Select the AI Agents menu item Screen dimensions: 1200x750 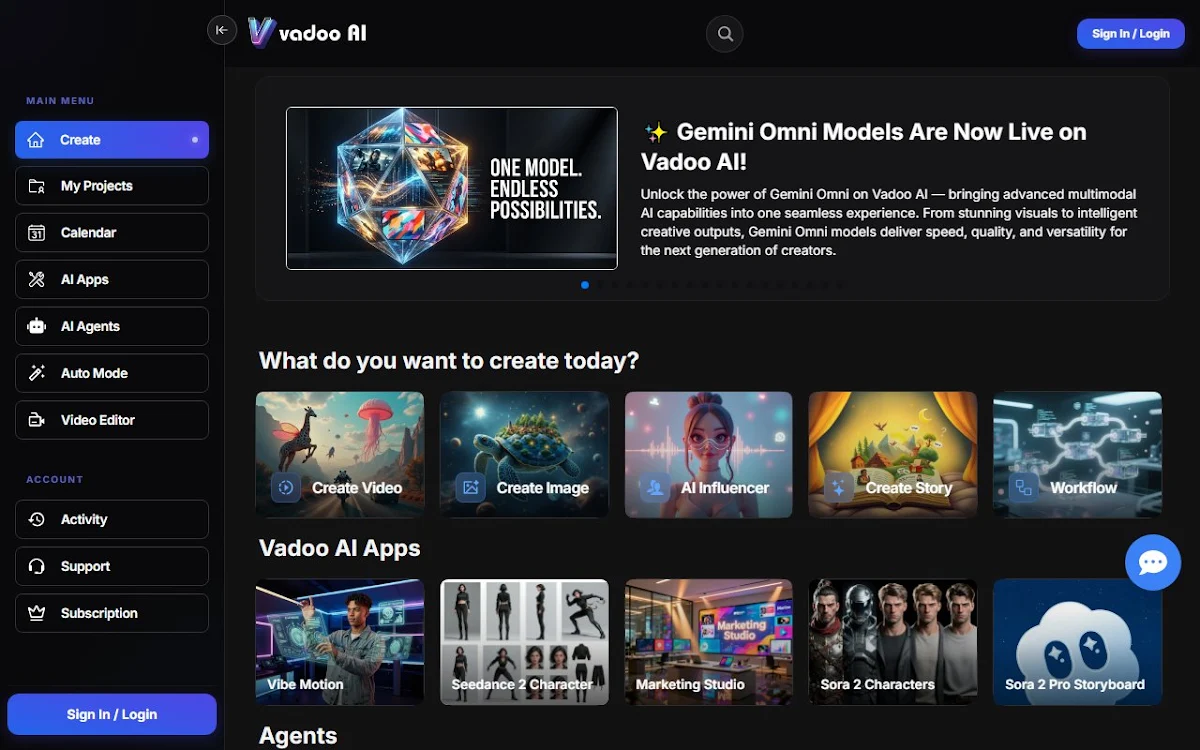coord(112,326)
